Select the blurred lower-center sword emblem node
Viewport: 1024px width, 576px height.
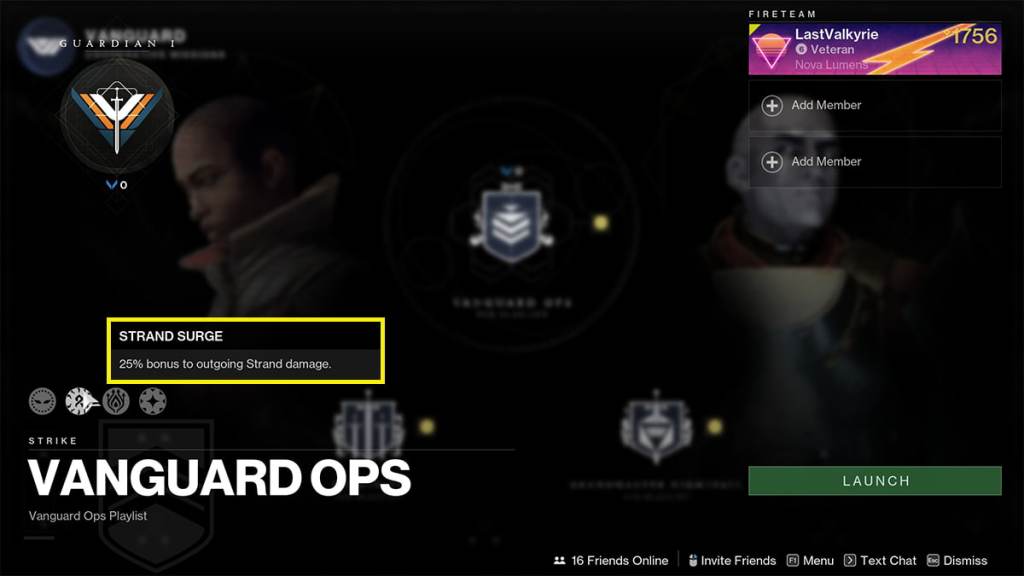[368, 426]
